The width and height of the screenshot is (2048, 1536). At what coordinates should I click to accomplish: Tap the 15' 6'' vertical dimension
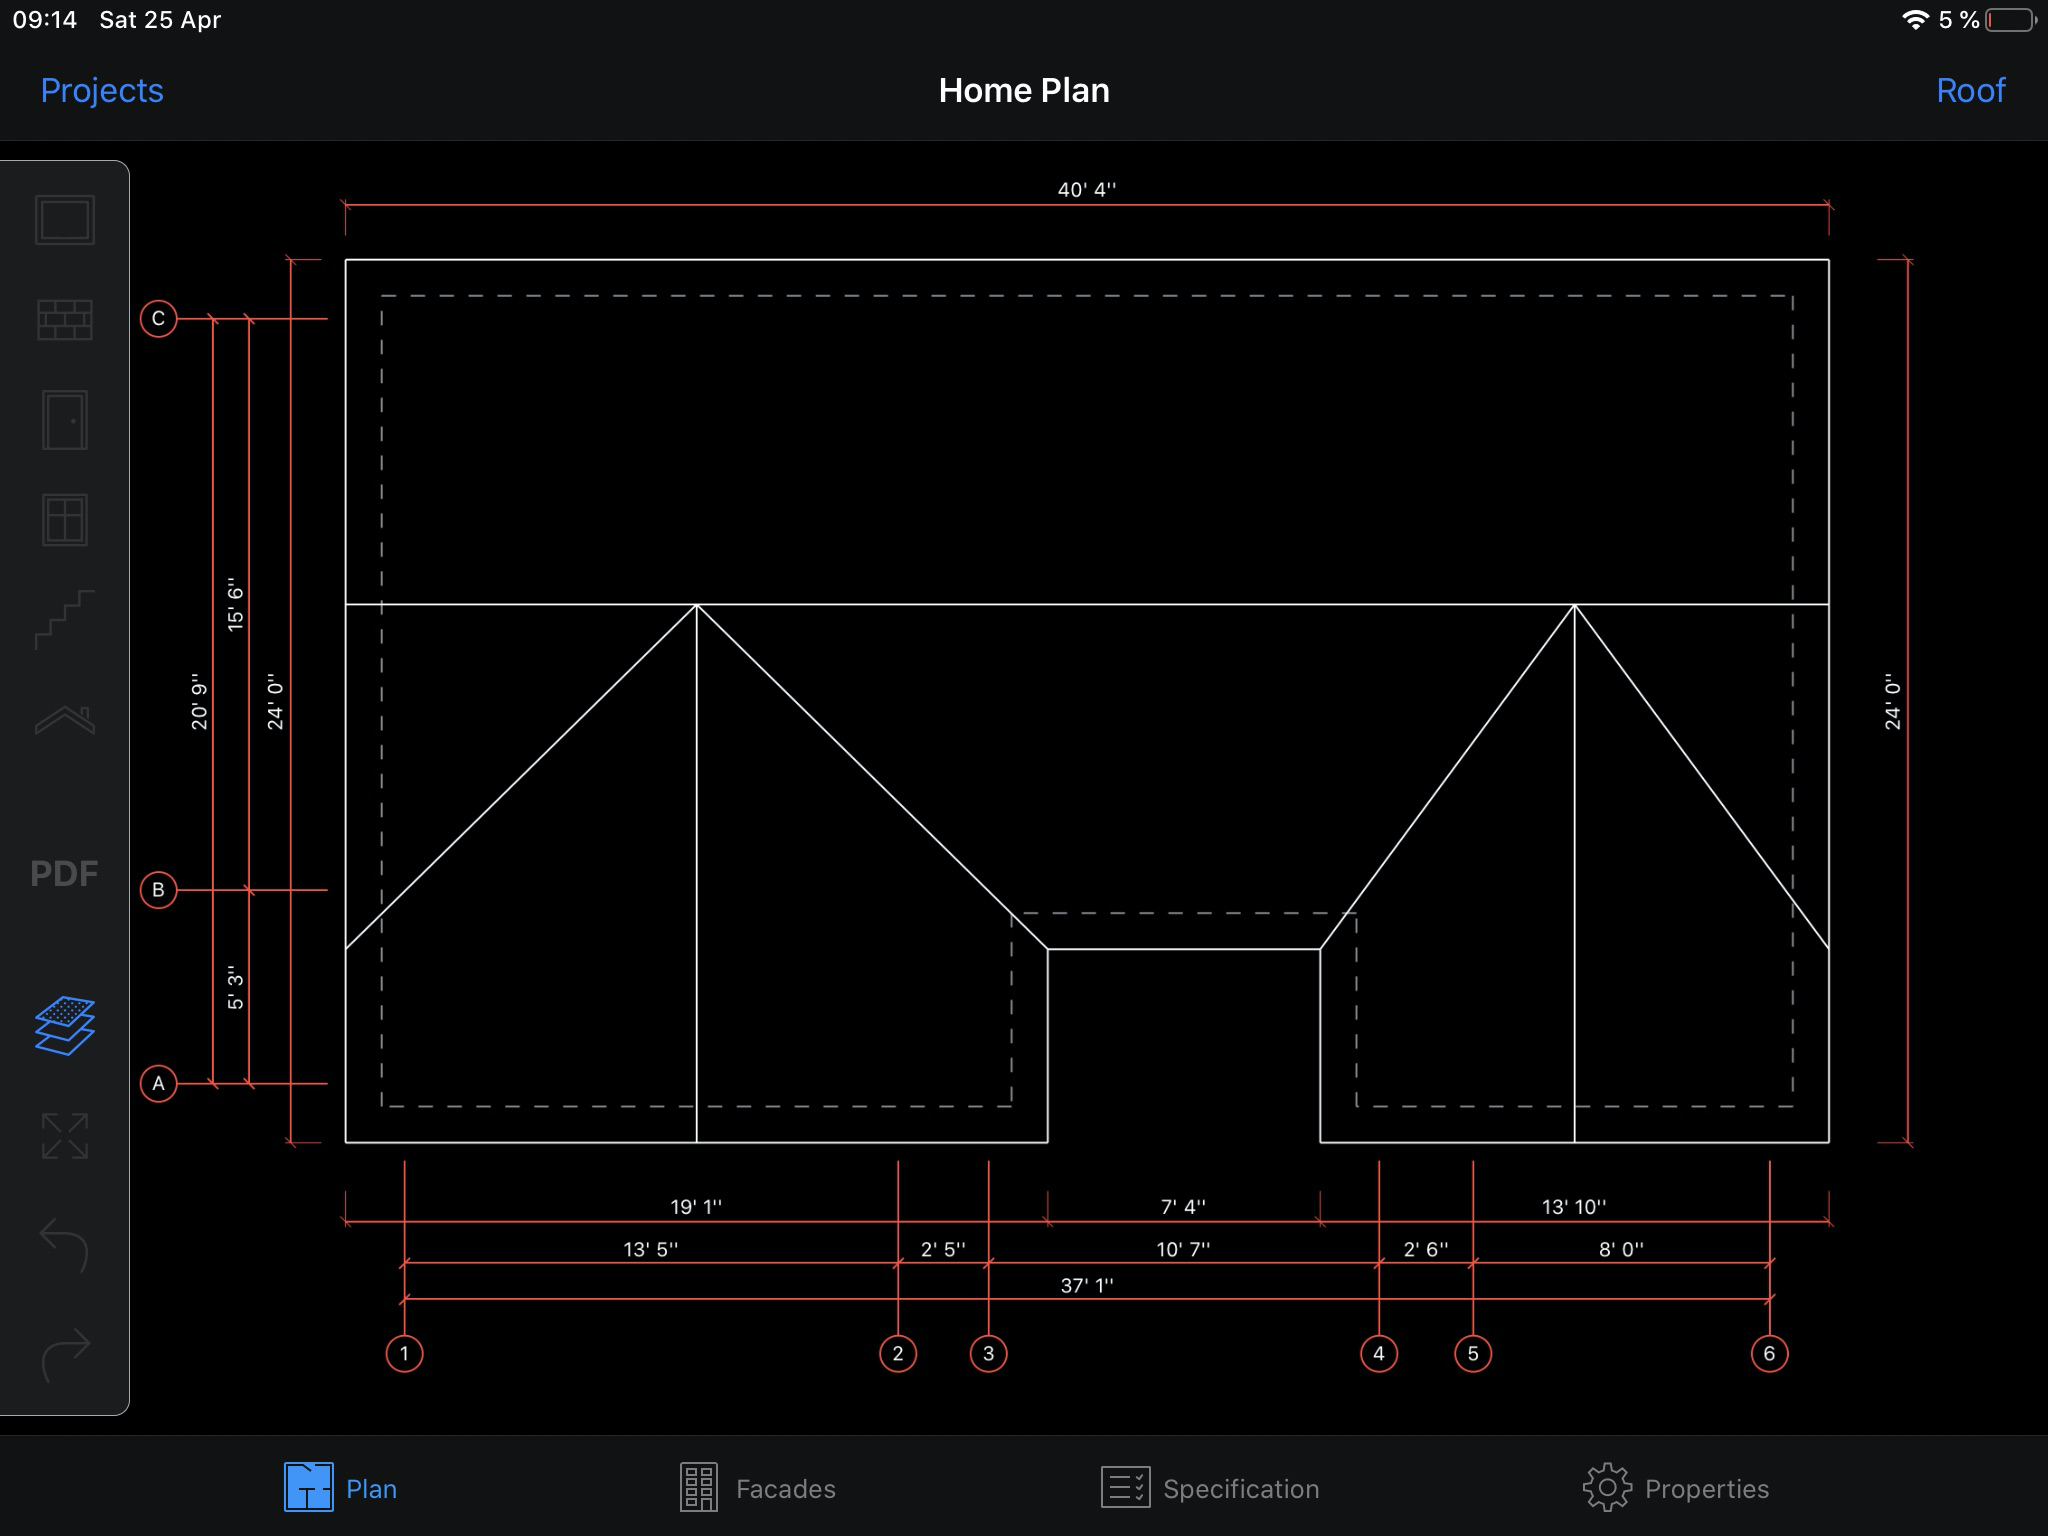pyautogui.click(x=235, y=603)
